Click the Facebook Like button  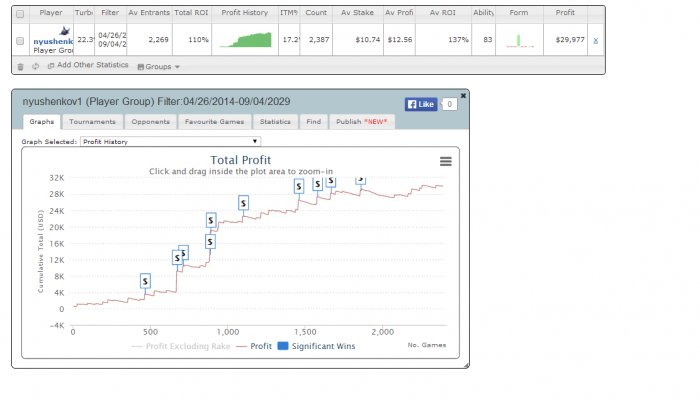(421, 104)
